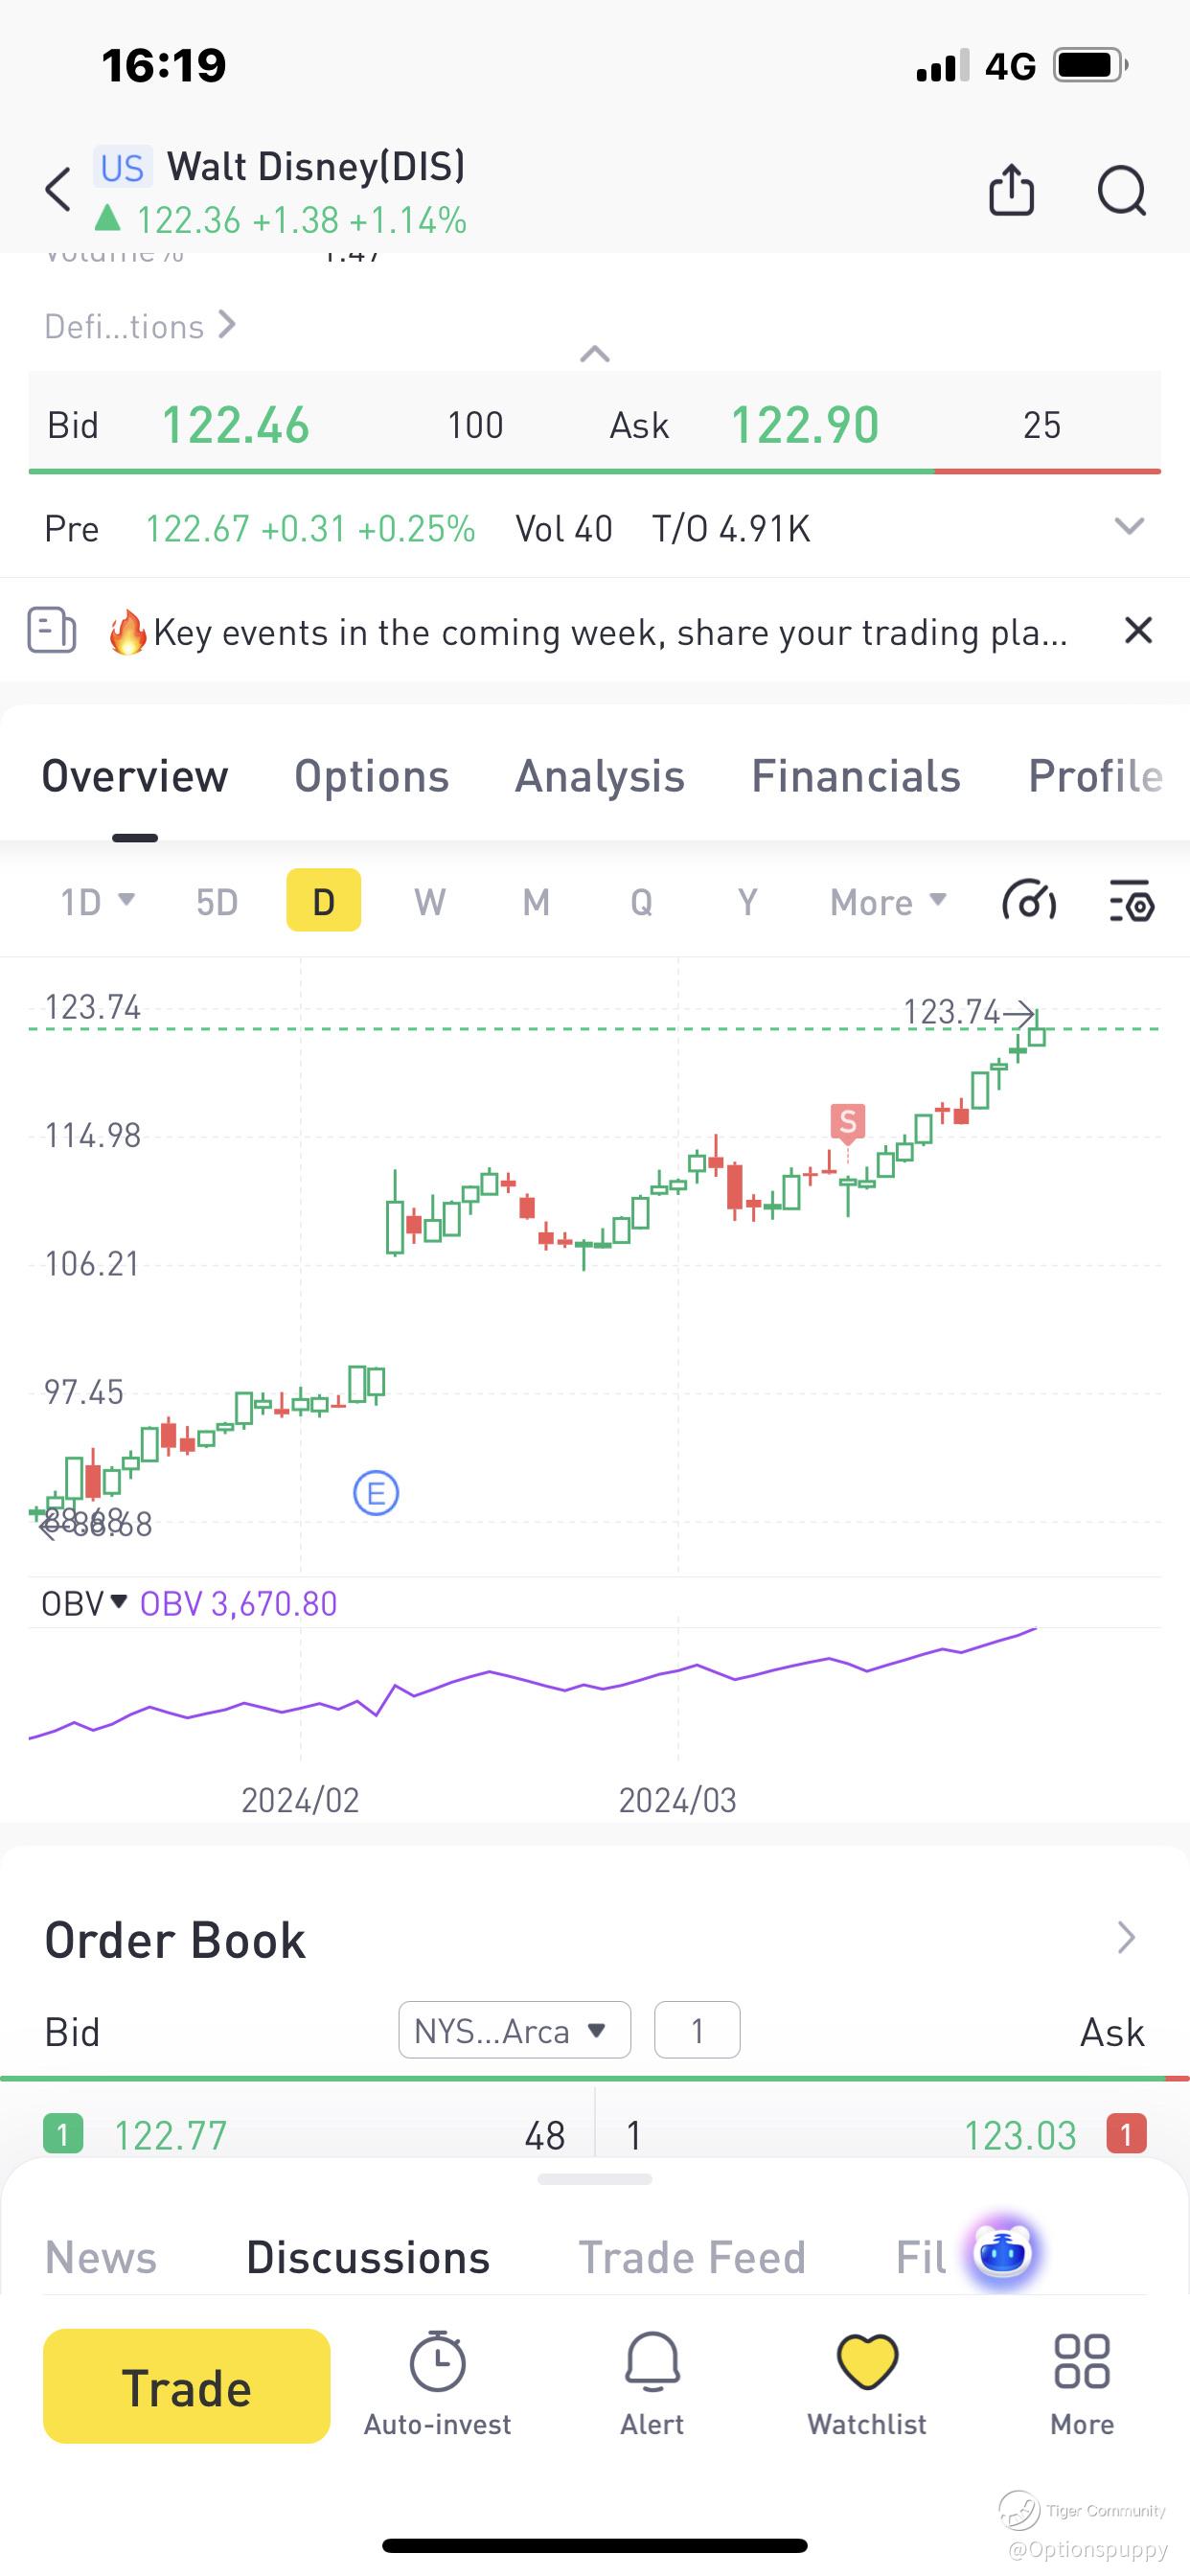Expand the pre-market details chevron
Viewport: 1190px width, 2576px height.
(x=1129, y=527)
